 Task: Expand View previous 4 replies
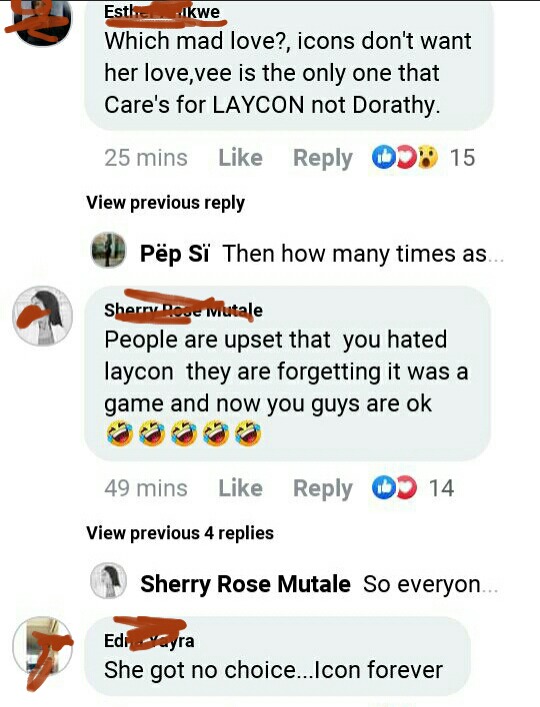[x=180, y=533]
